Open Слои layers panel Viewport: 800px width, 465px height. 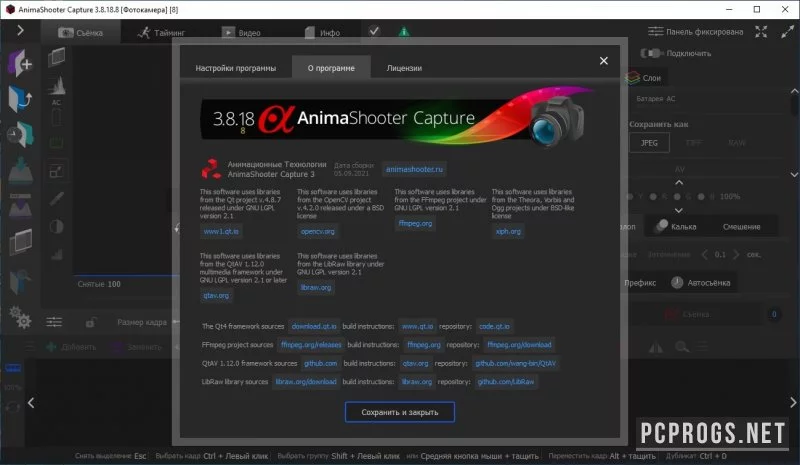[644, 78]
